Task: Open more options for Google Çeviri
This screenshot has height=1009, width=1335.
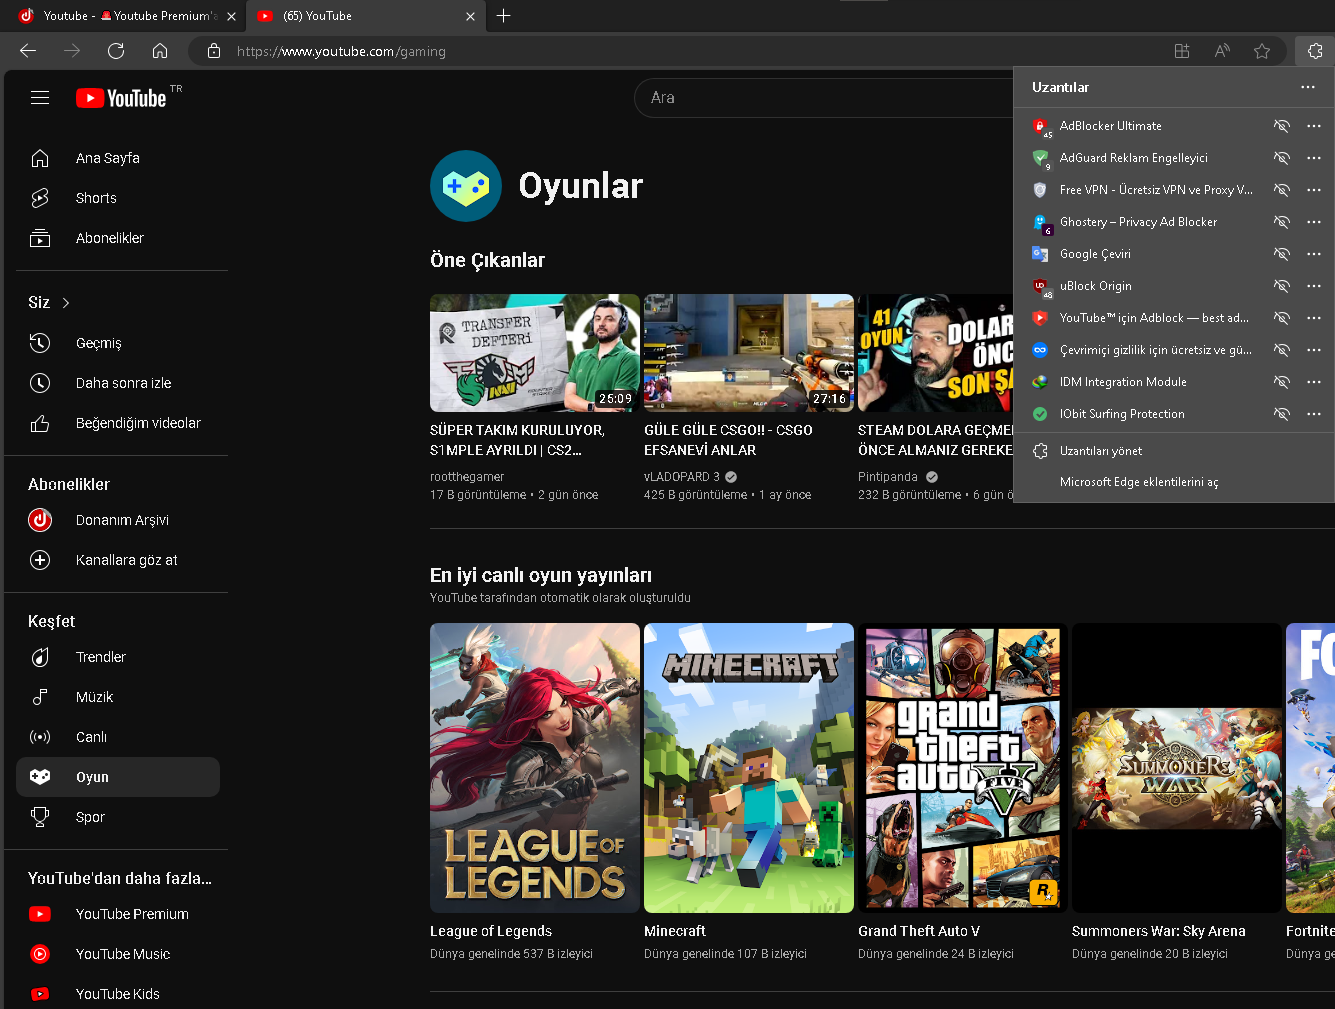Action: 1314,254
